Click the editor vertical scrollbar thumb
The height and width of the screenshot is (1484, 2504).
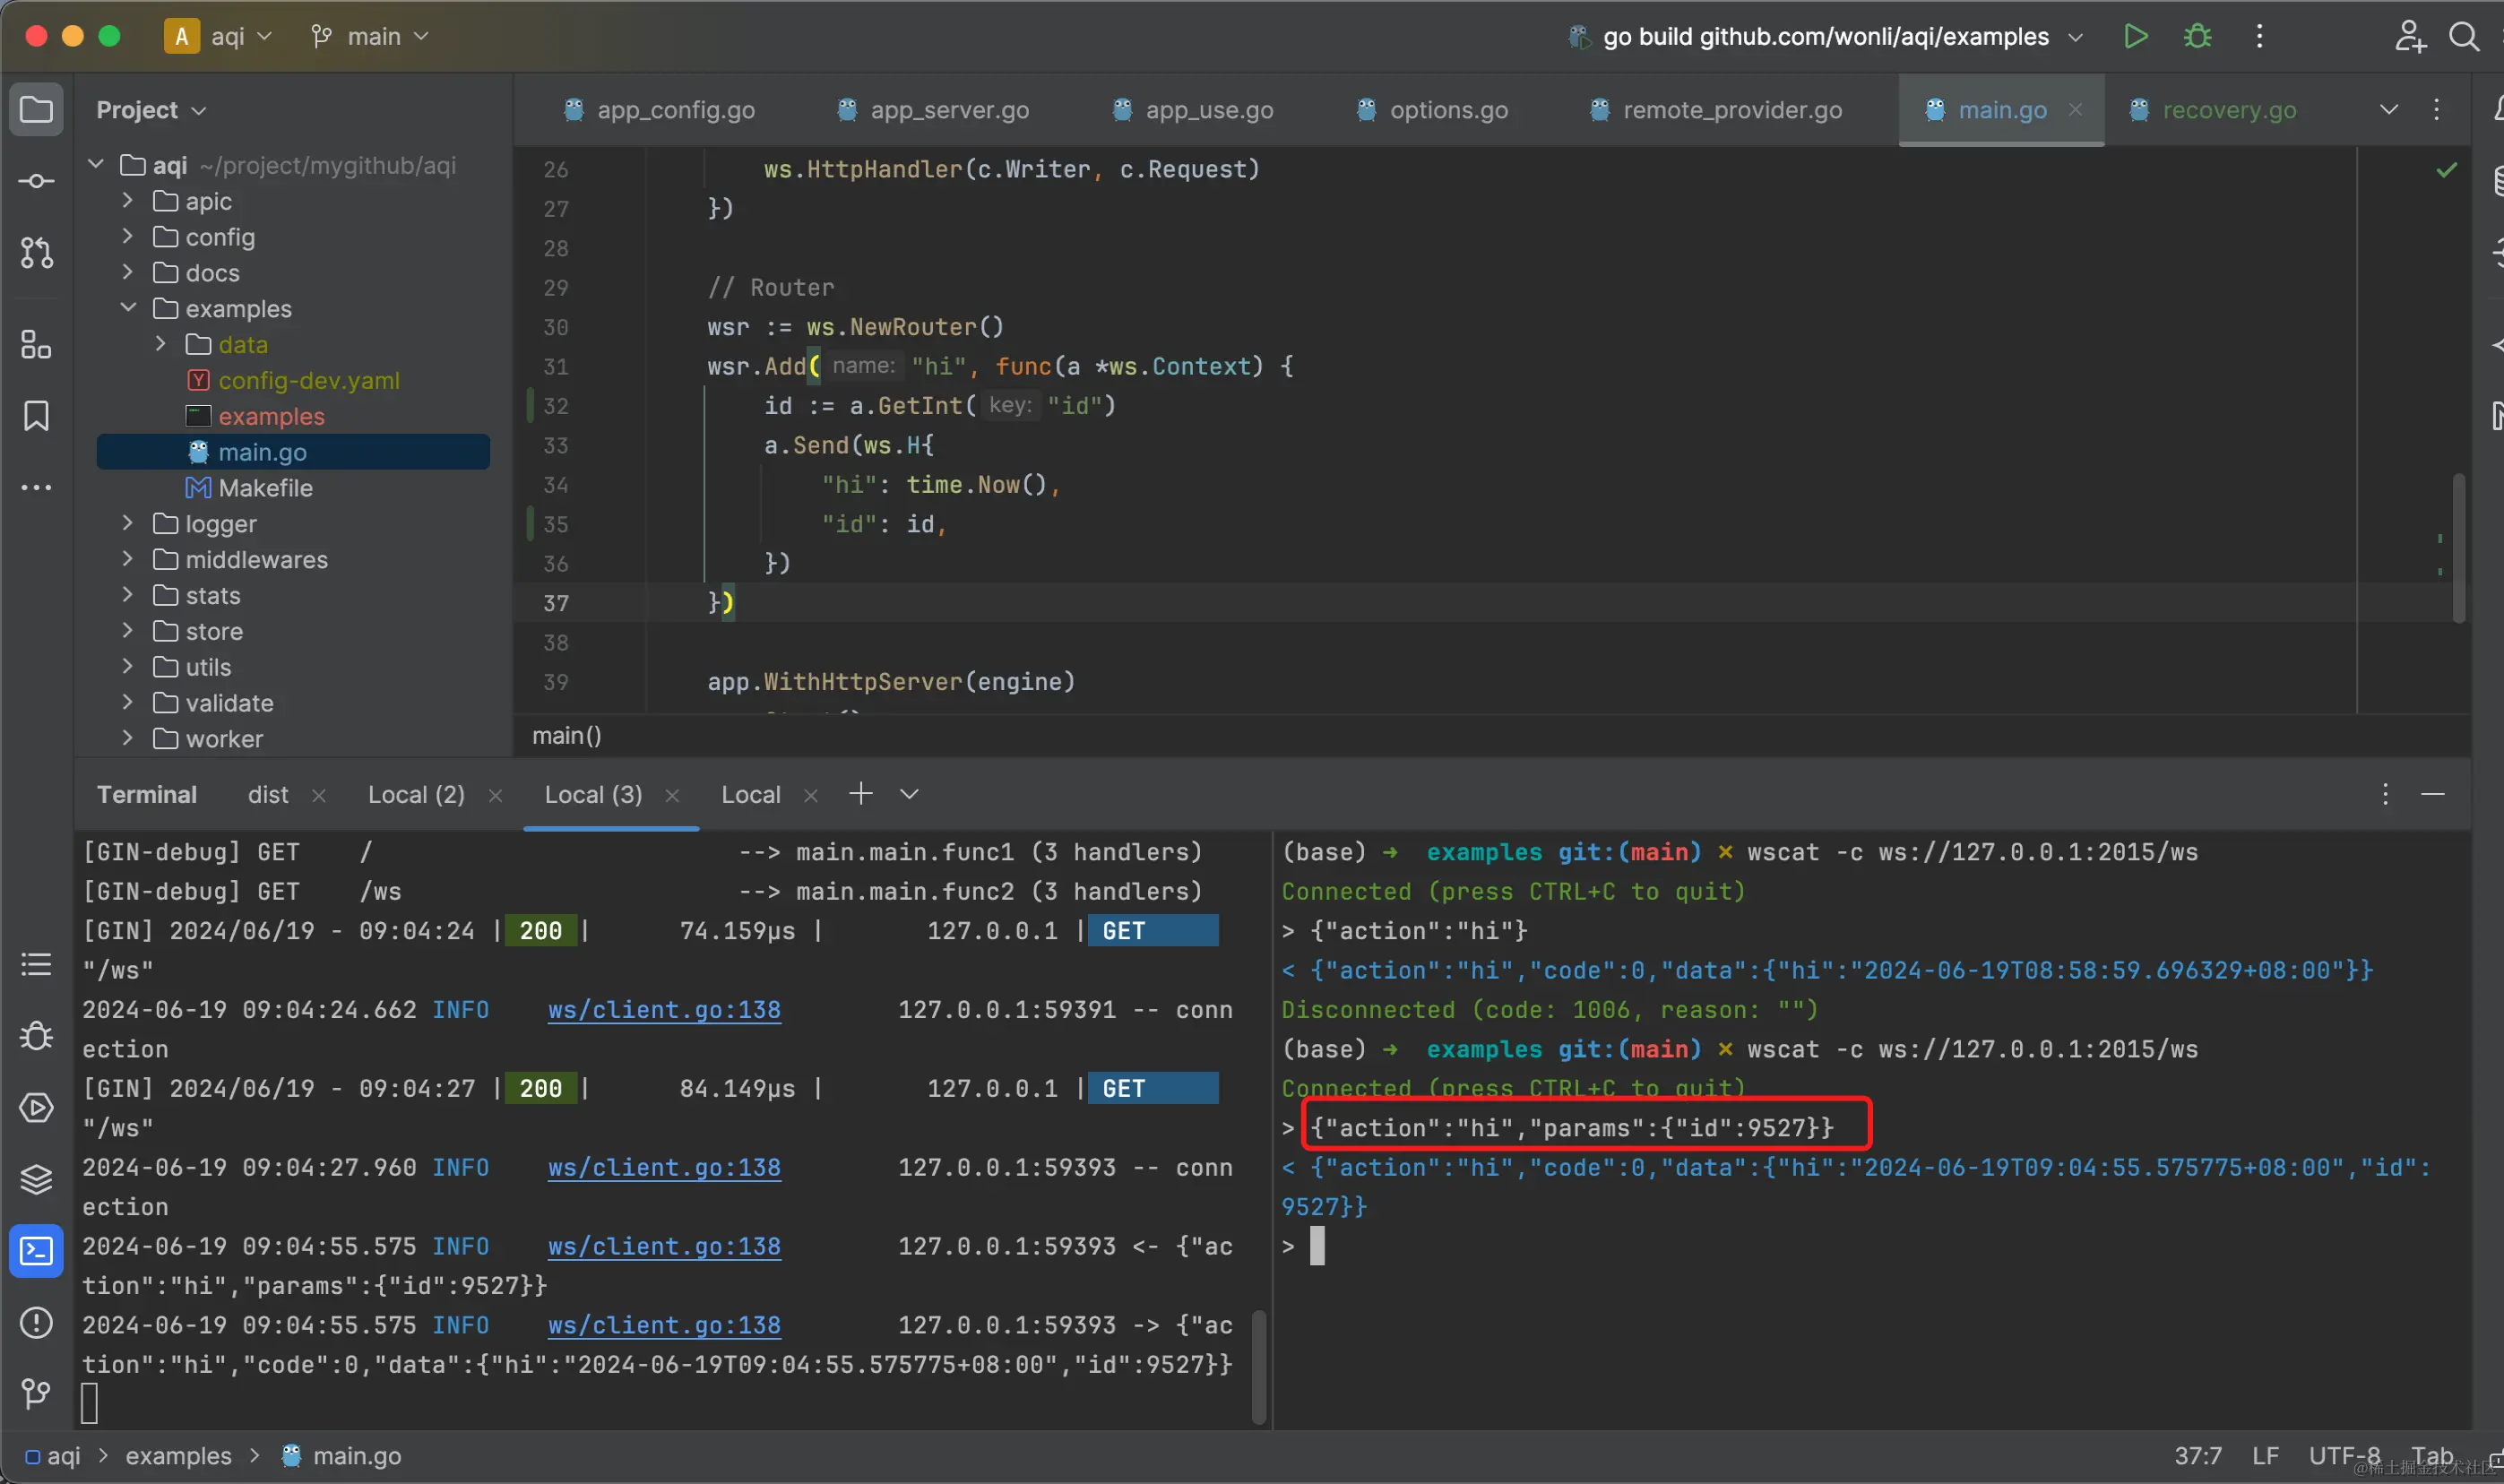[x=2458, y=548]
